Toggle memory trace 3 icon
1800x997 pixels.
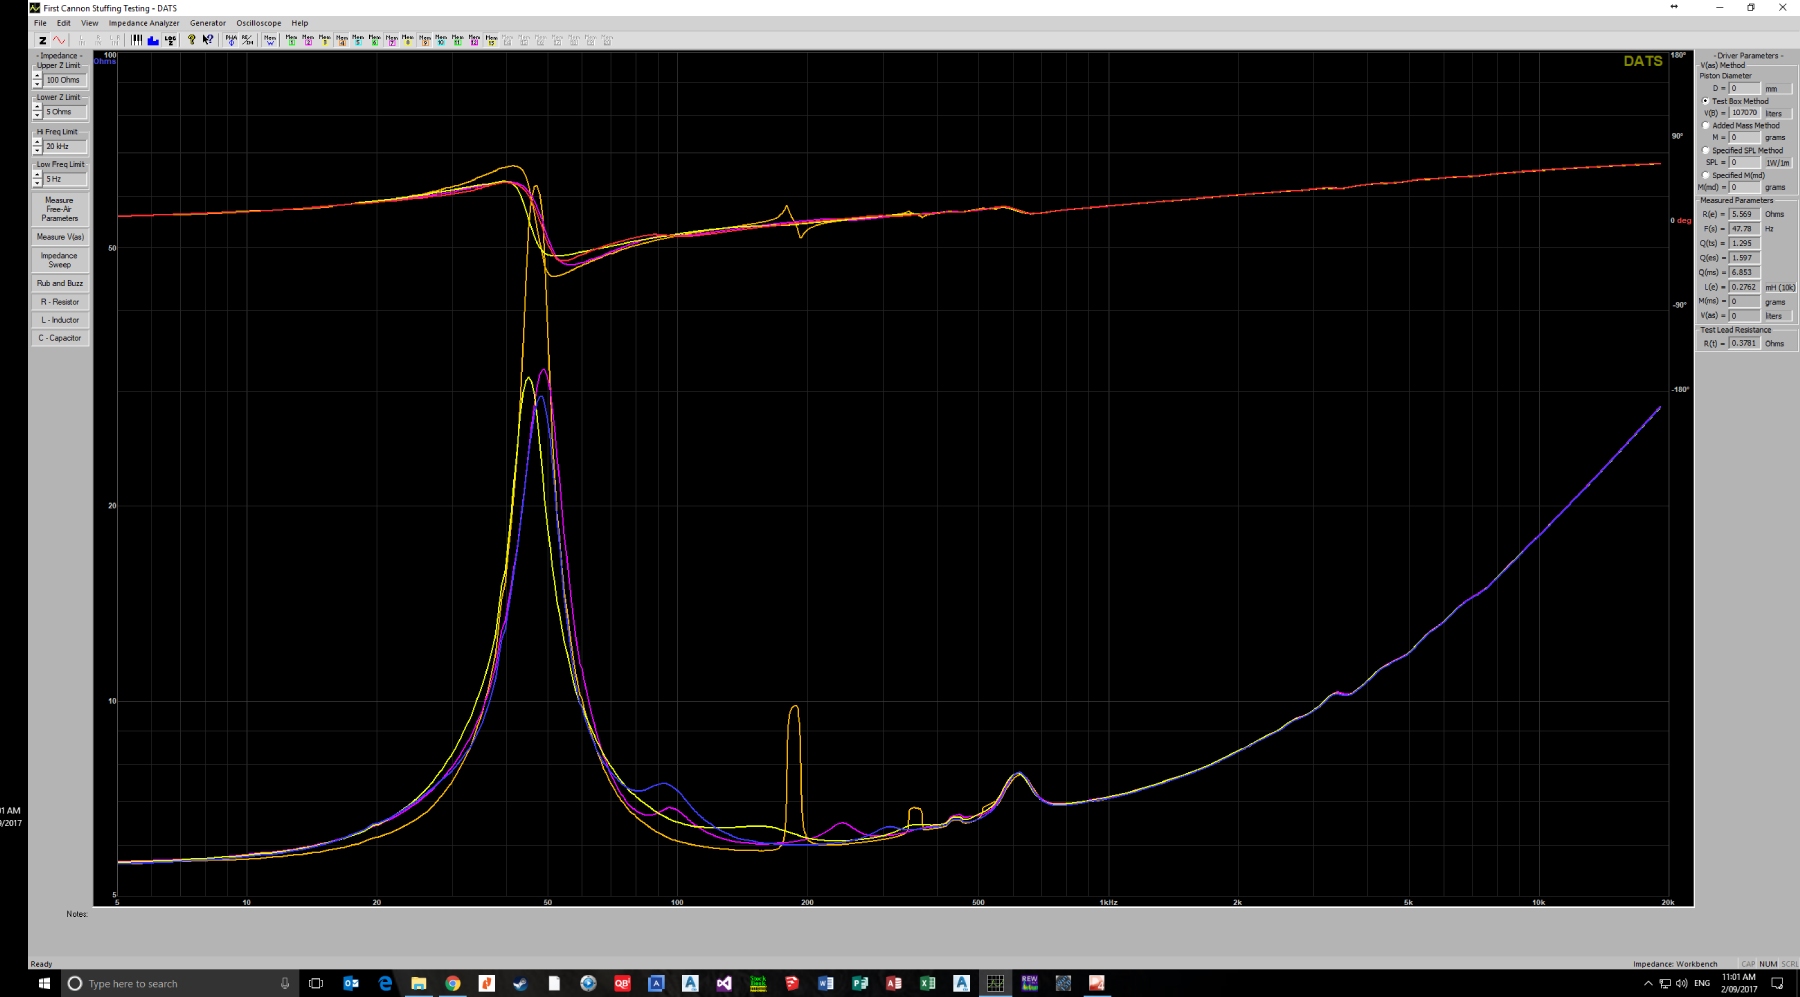[x=324, y=40]
